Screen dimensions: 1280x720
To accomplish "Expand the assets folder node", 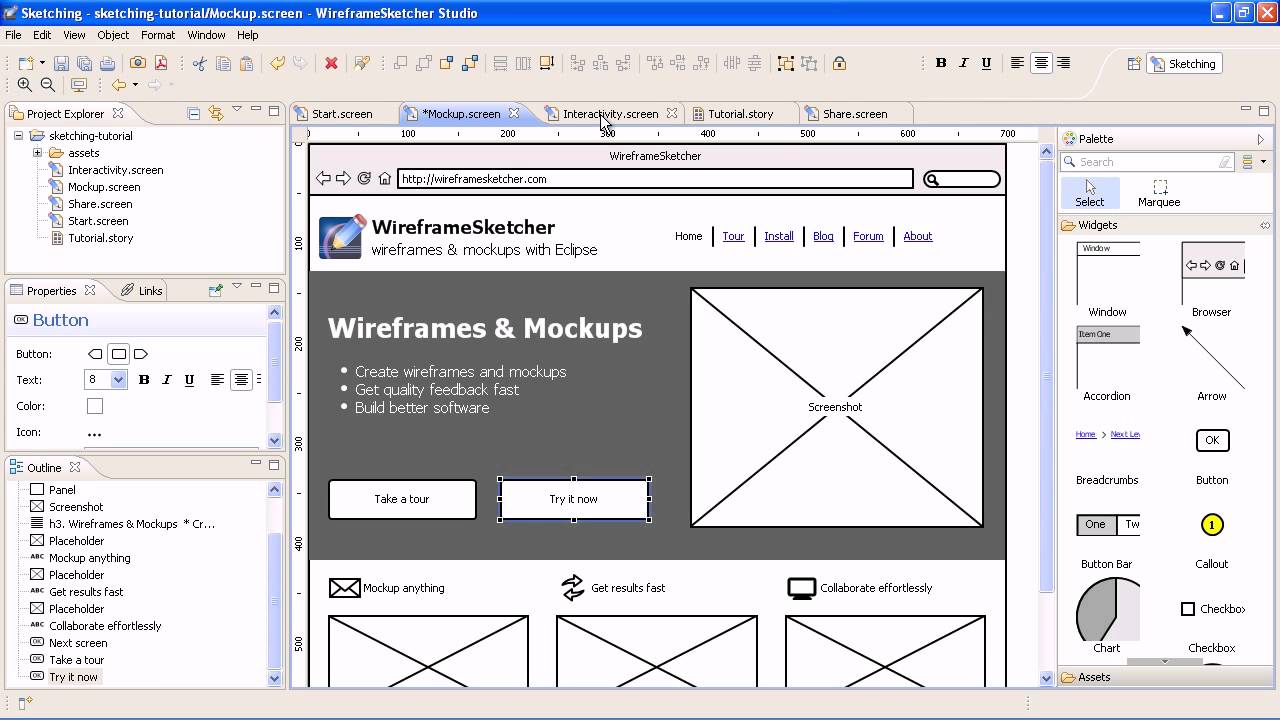I will (x=37, y=153).
